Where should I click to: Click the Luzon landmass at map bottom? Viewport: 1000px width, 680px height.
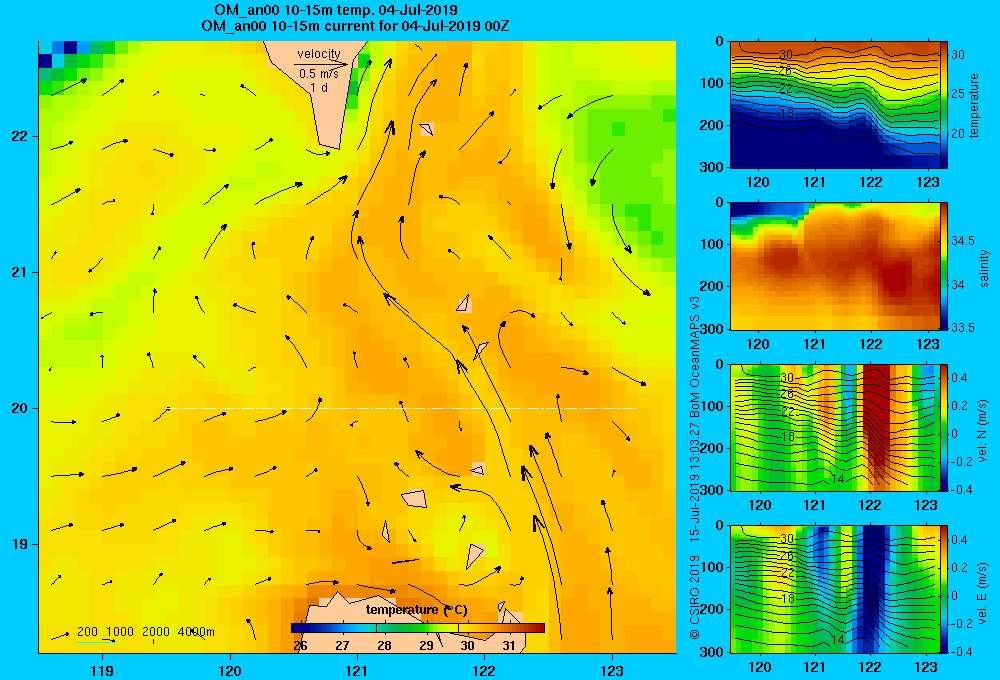[x=415, y=624]
